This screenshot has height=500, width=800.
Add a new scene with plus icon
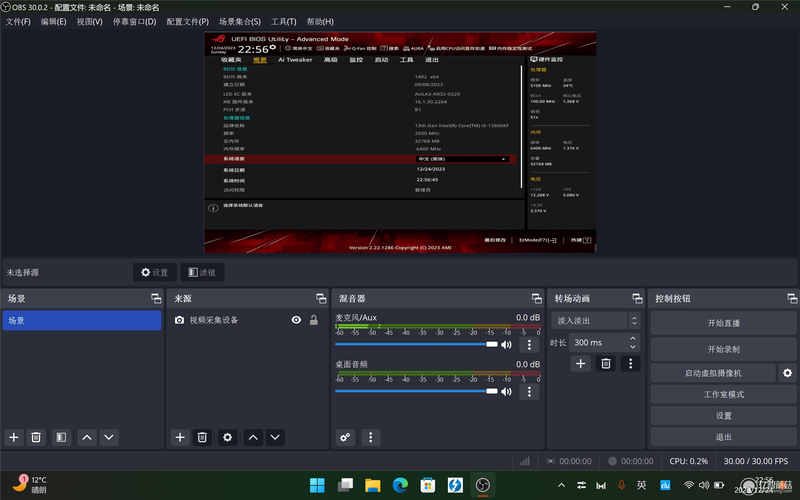tap(14, 437)
